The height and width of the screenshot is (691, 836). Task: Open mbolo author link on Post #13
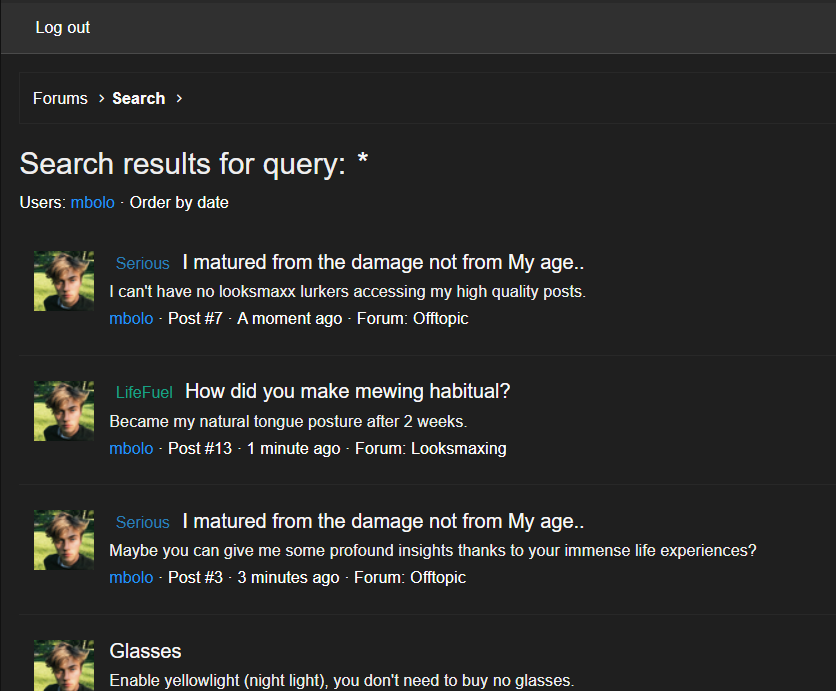pos(131,448)
